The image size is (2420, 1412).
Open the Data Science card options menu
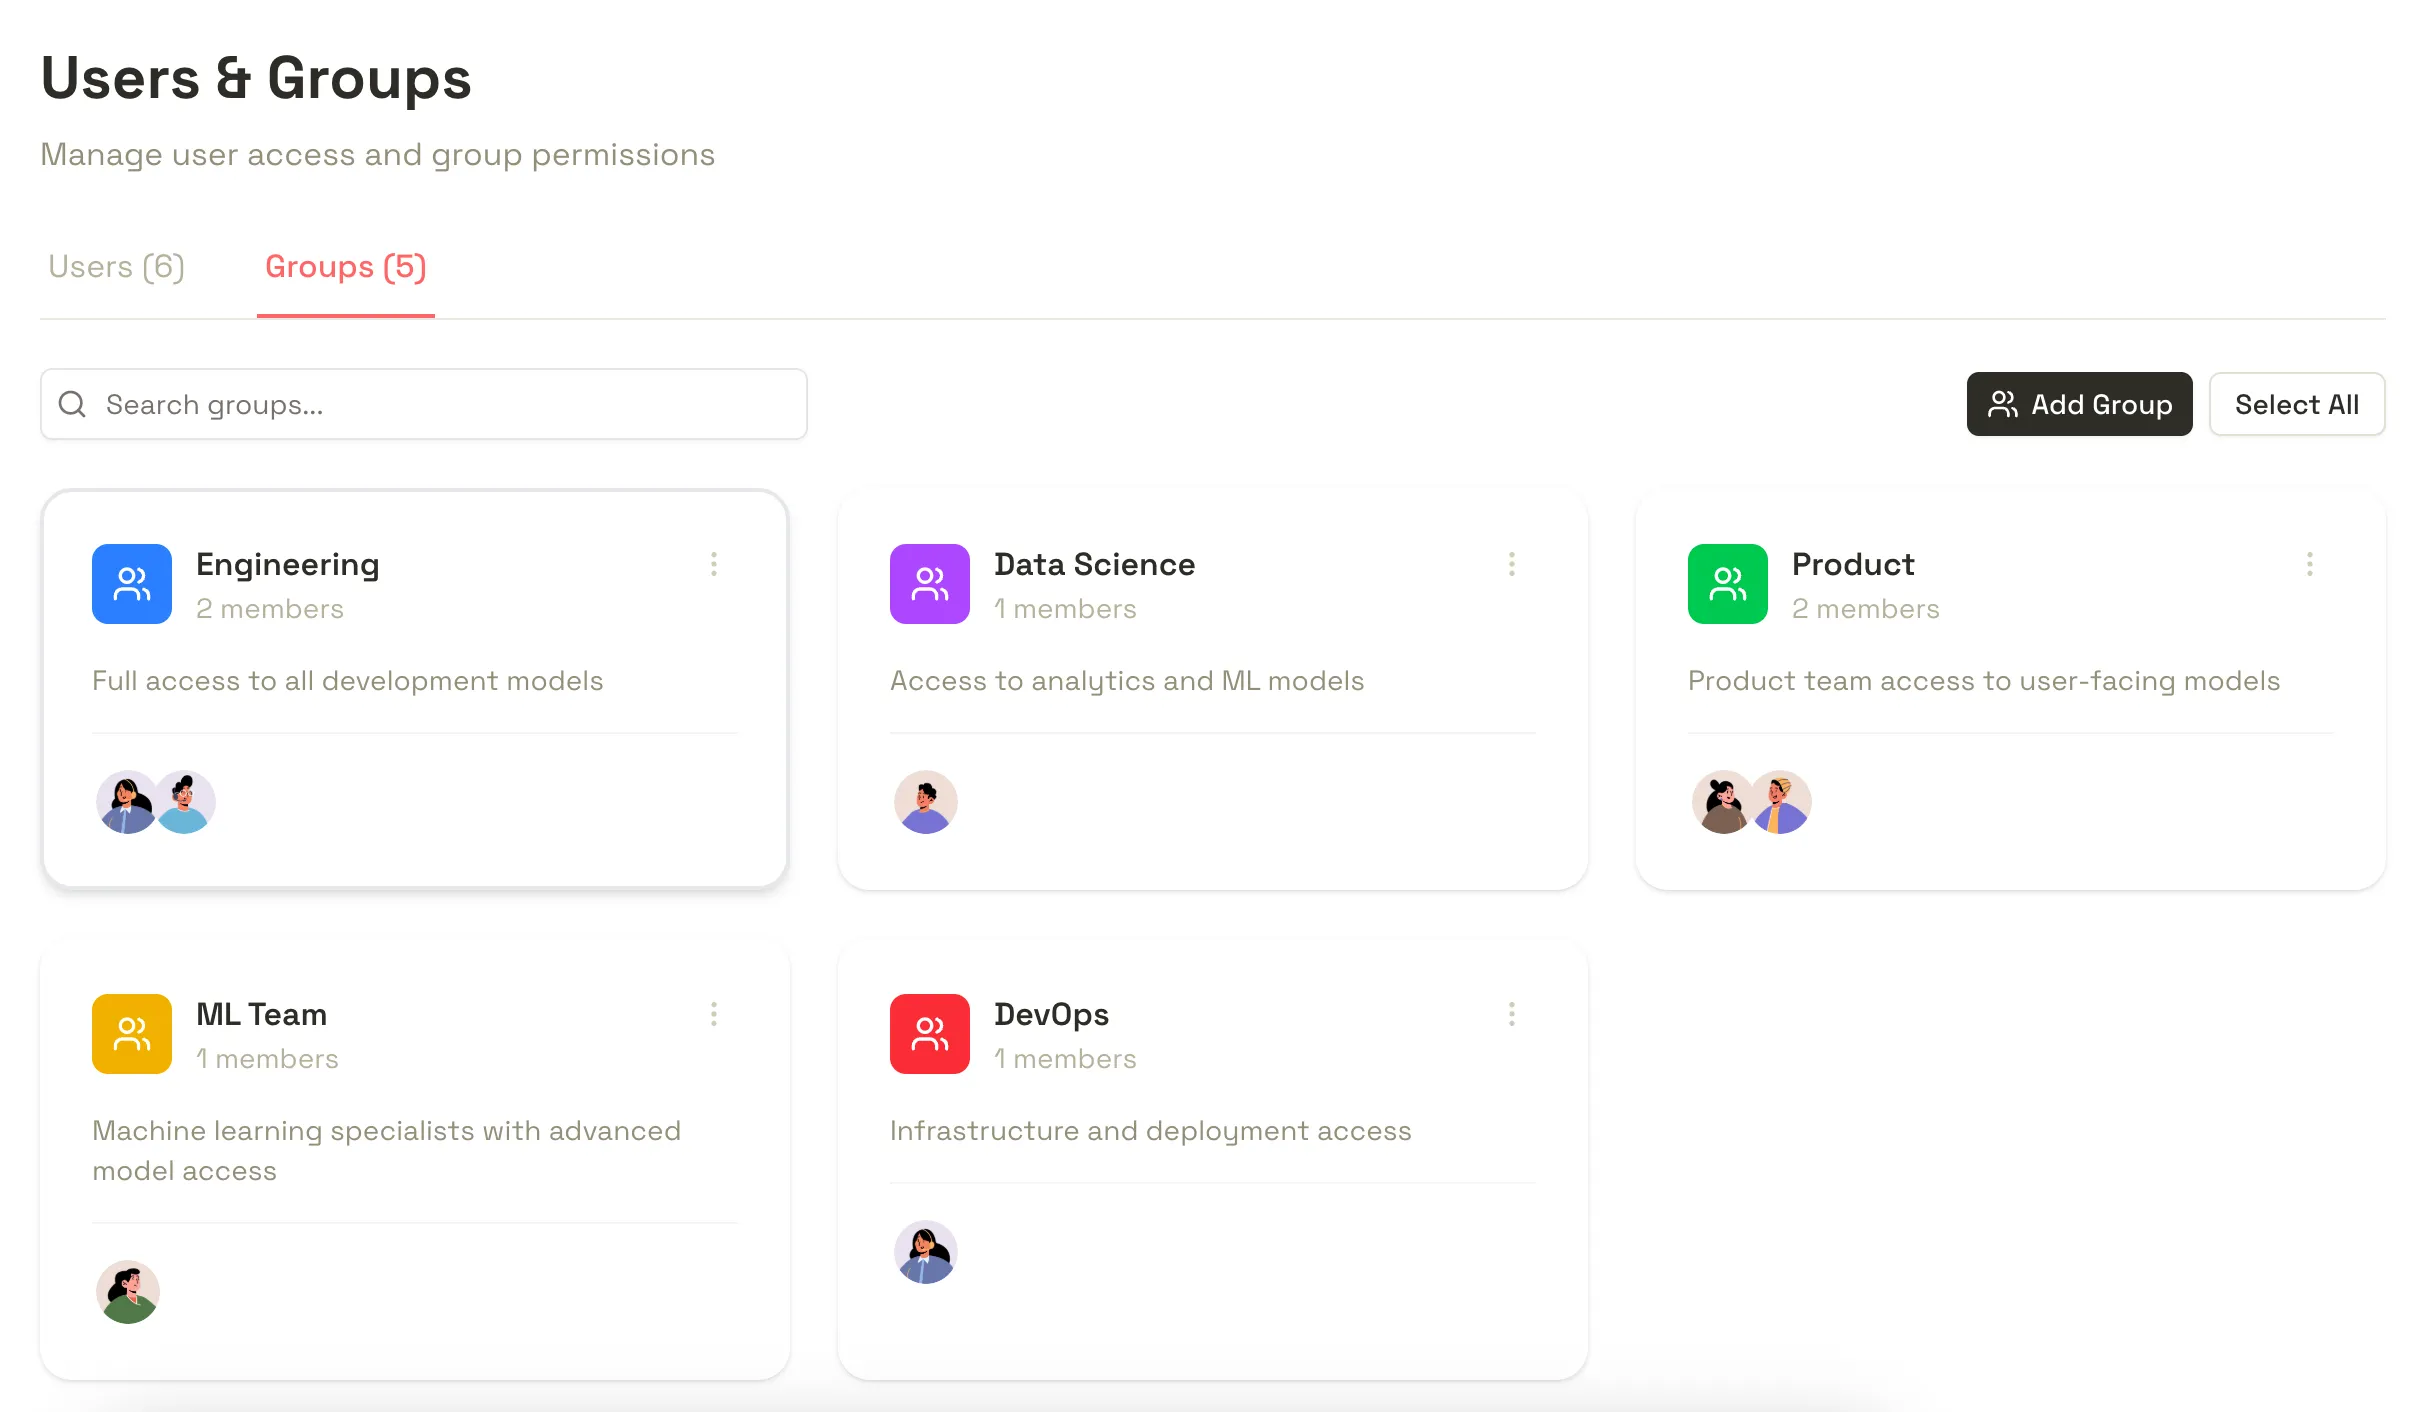(x=1511, y=564)
